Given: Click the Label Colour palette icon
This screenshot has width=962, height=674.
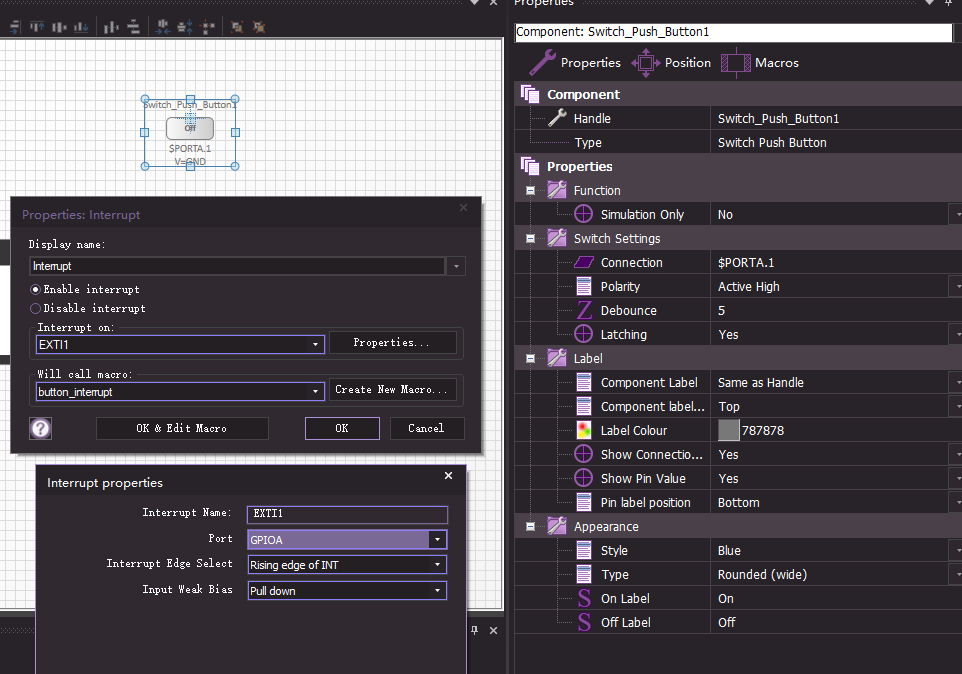Looking at the screenshot, I should [x=583, y=430].
